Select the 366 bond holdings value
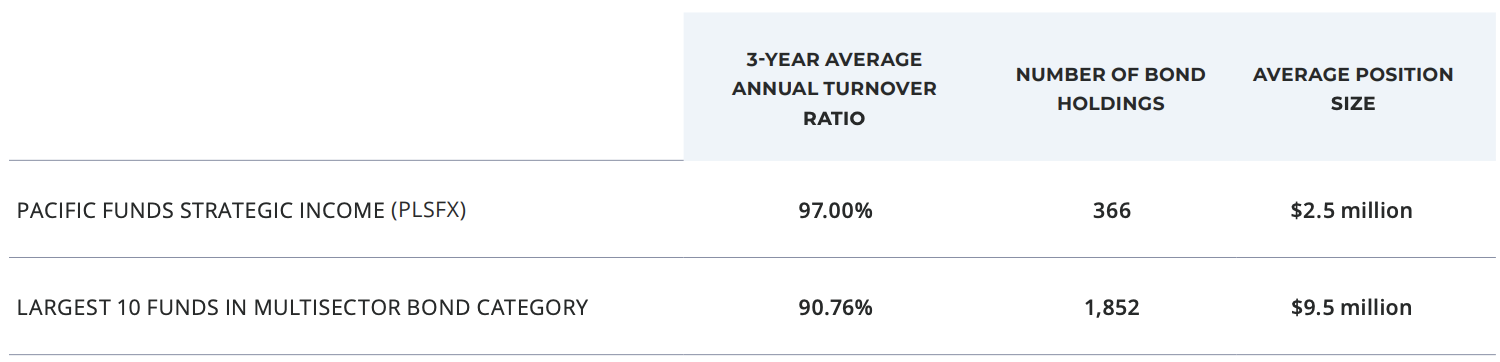Image resolution: width=1500 pixels, height=362 pixels. click(1112, 211)
